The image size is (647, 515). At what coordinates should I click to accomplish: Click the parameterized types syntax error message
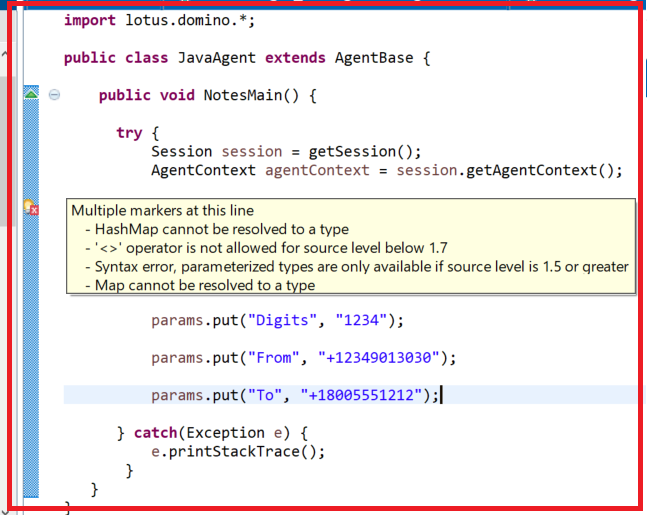[361, 267]
